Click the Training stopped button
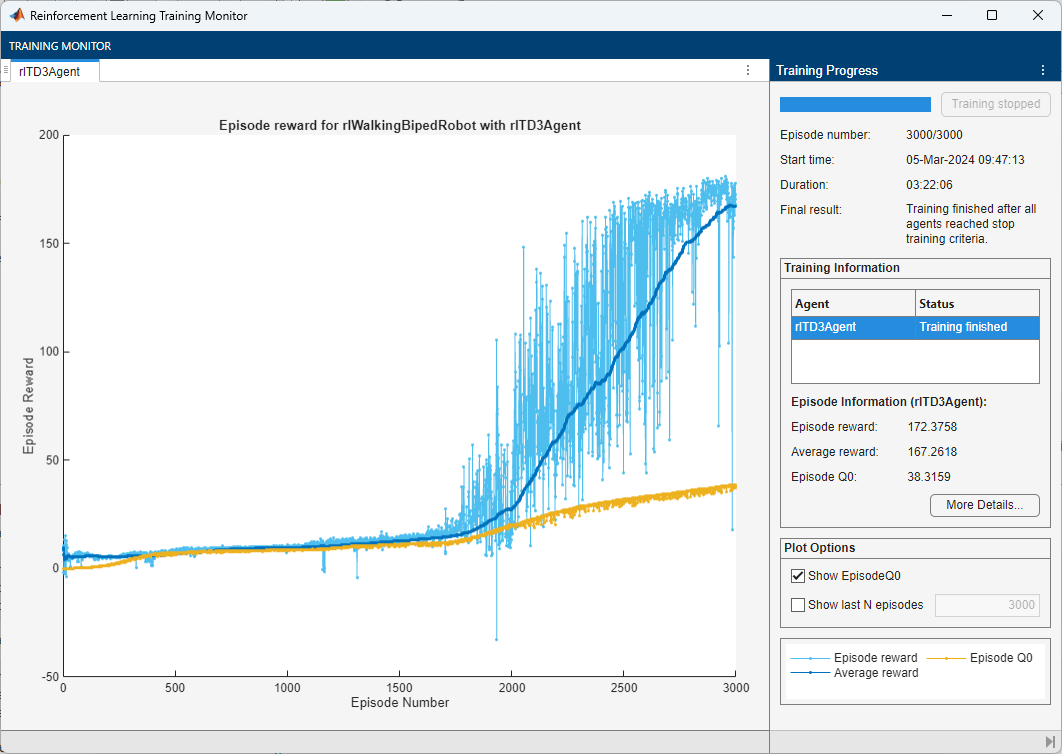This screenshot has width=1062, height=754. tap(995, 104)
